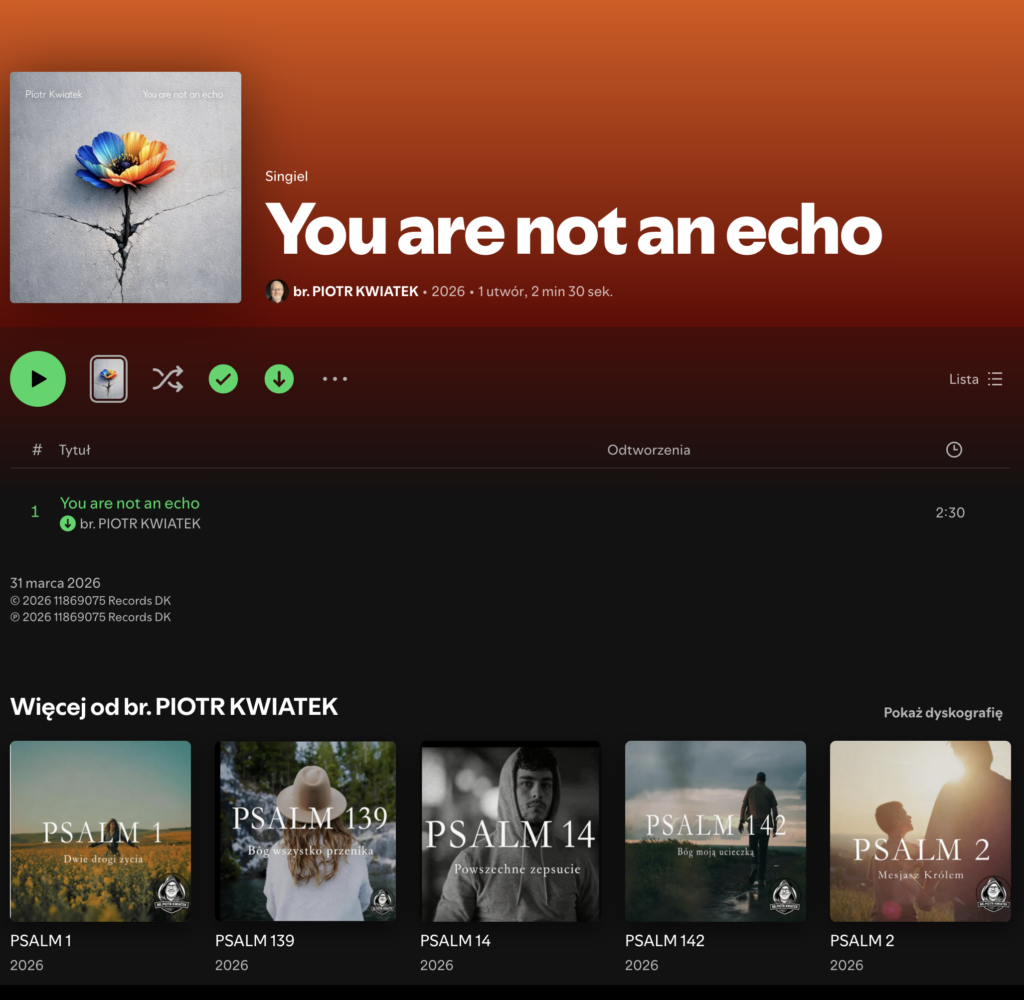1024x1000 pixels.
Task: Click the artist avatar next to br. PIOTR KWIATEK
Action: [277, 291]
